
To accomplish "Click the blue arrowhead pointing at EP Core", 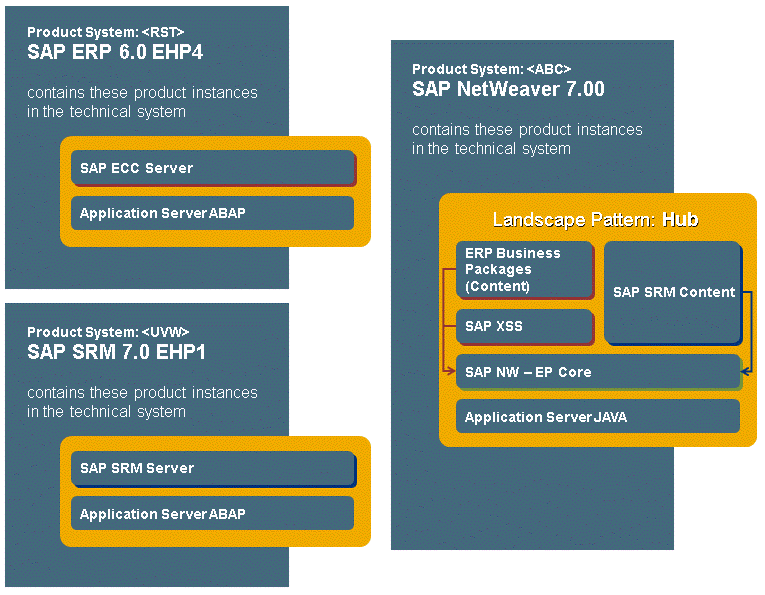I will click(746, 372).
